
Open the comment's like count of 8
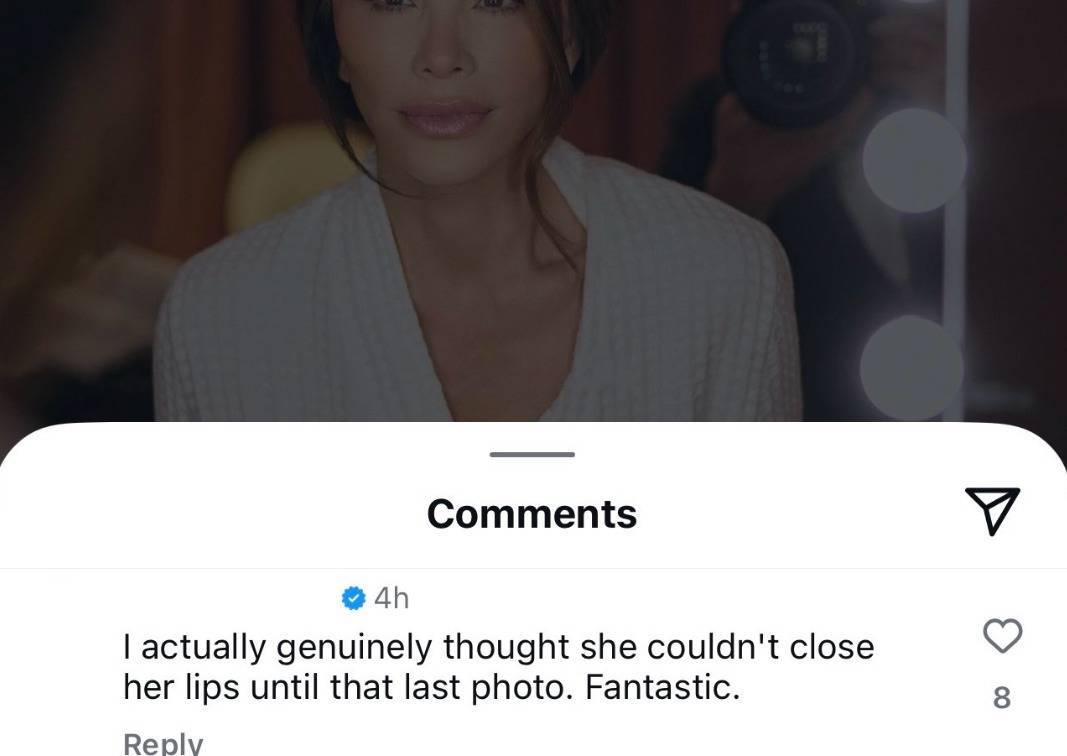pyautogui.click(x=1001, y=697)
